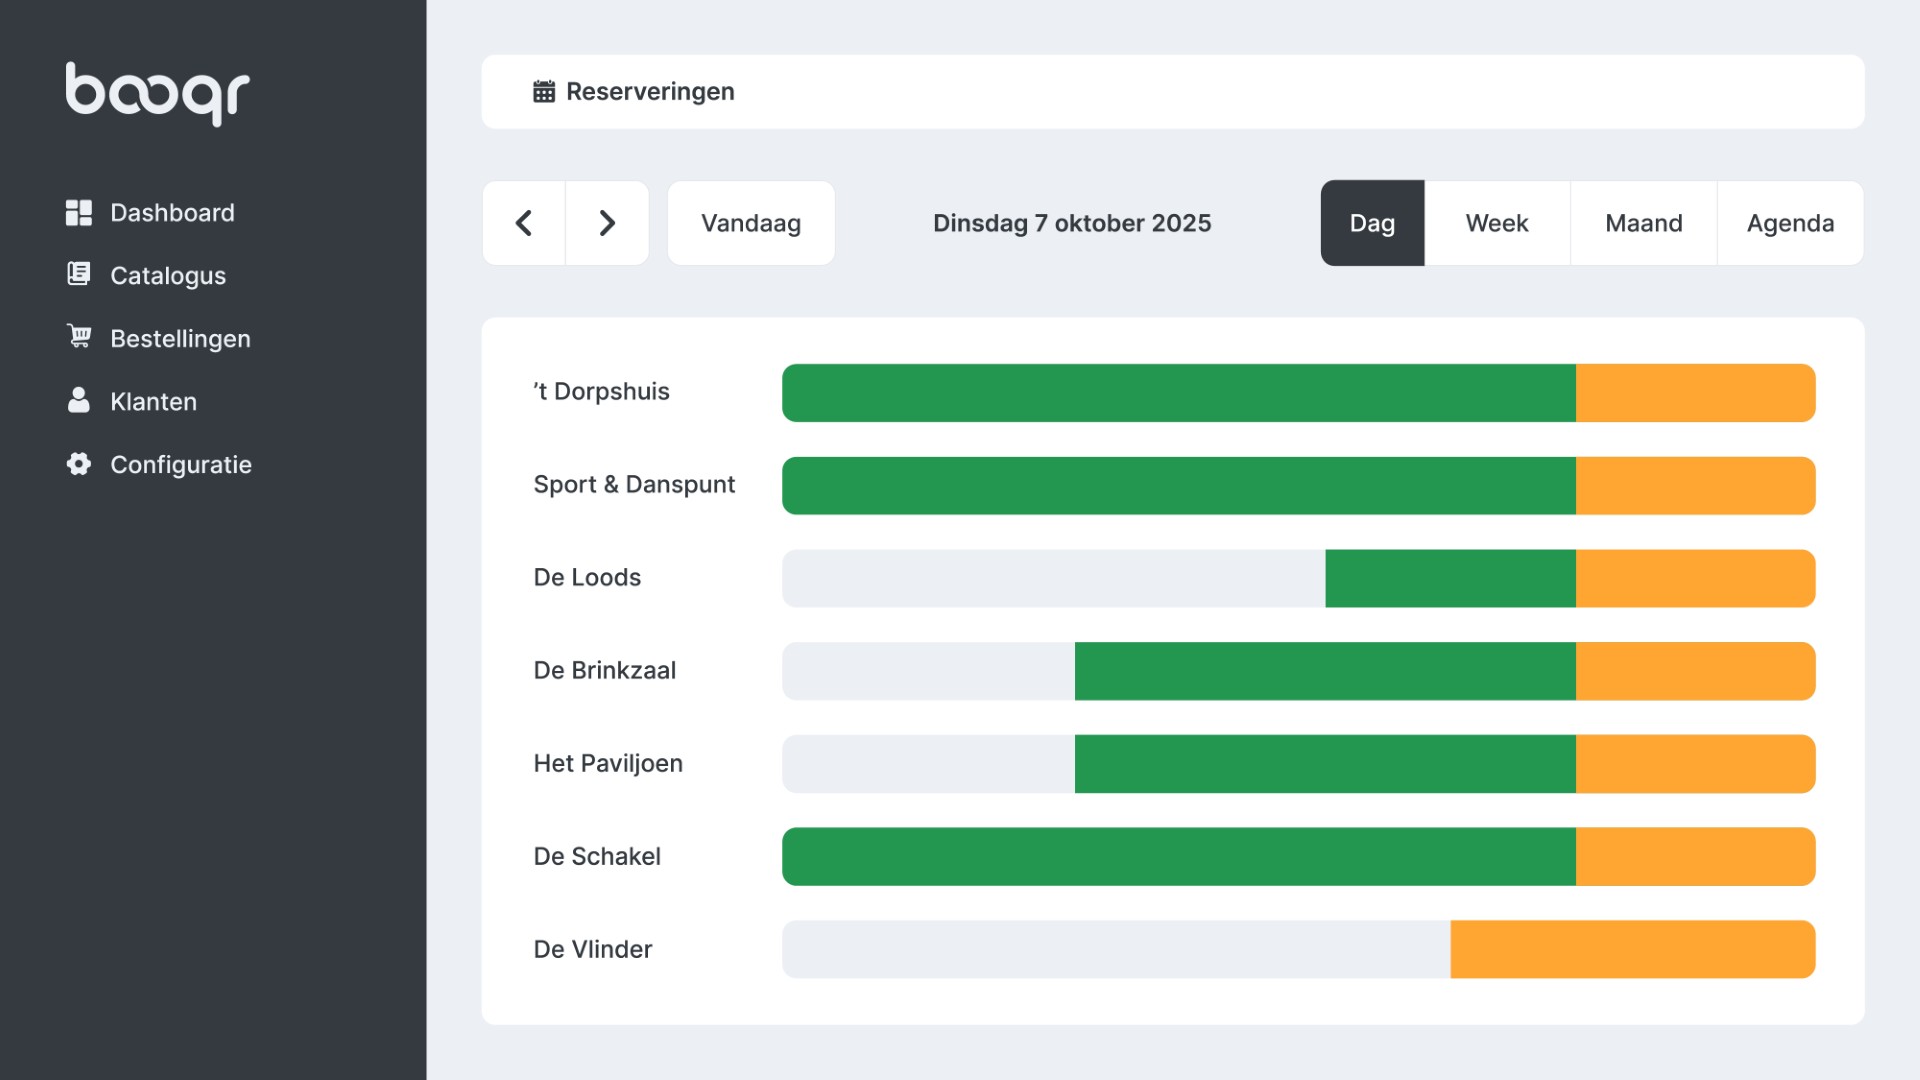Open Bestellingen in sidebar menu

tap(180, 339)
